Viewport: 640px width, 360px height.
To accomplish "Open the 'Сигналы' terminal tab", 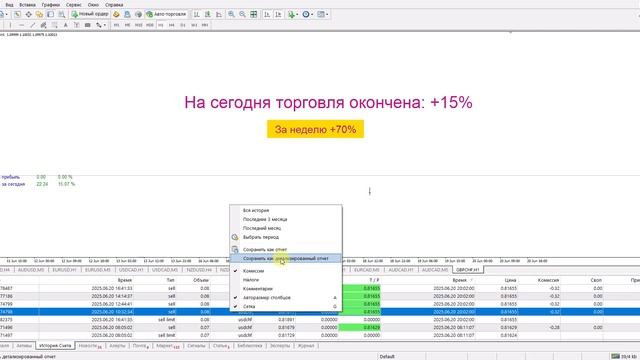I will click(x=196, y=346).
